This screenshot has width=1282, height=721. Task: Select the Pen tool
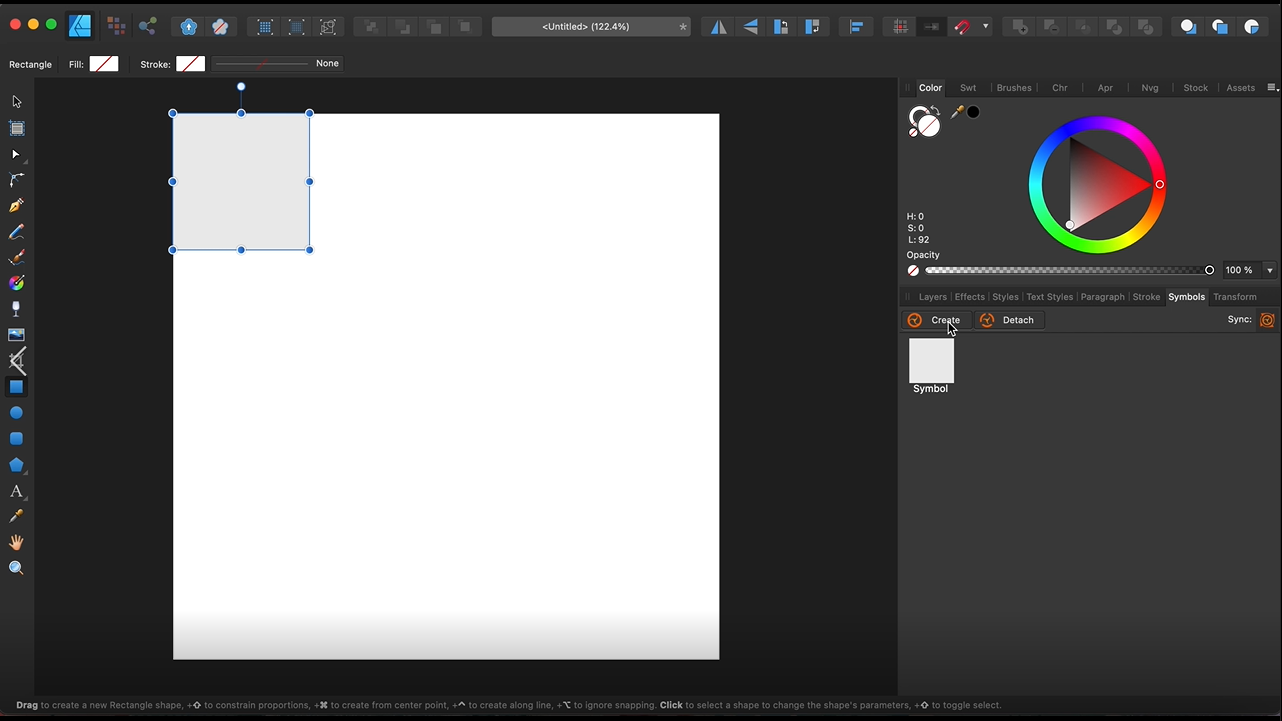(16, 206)
